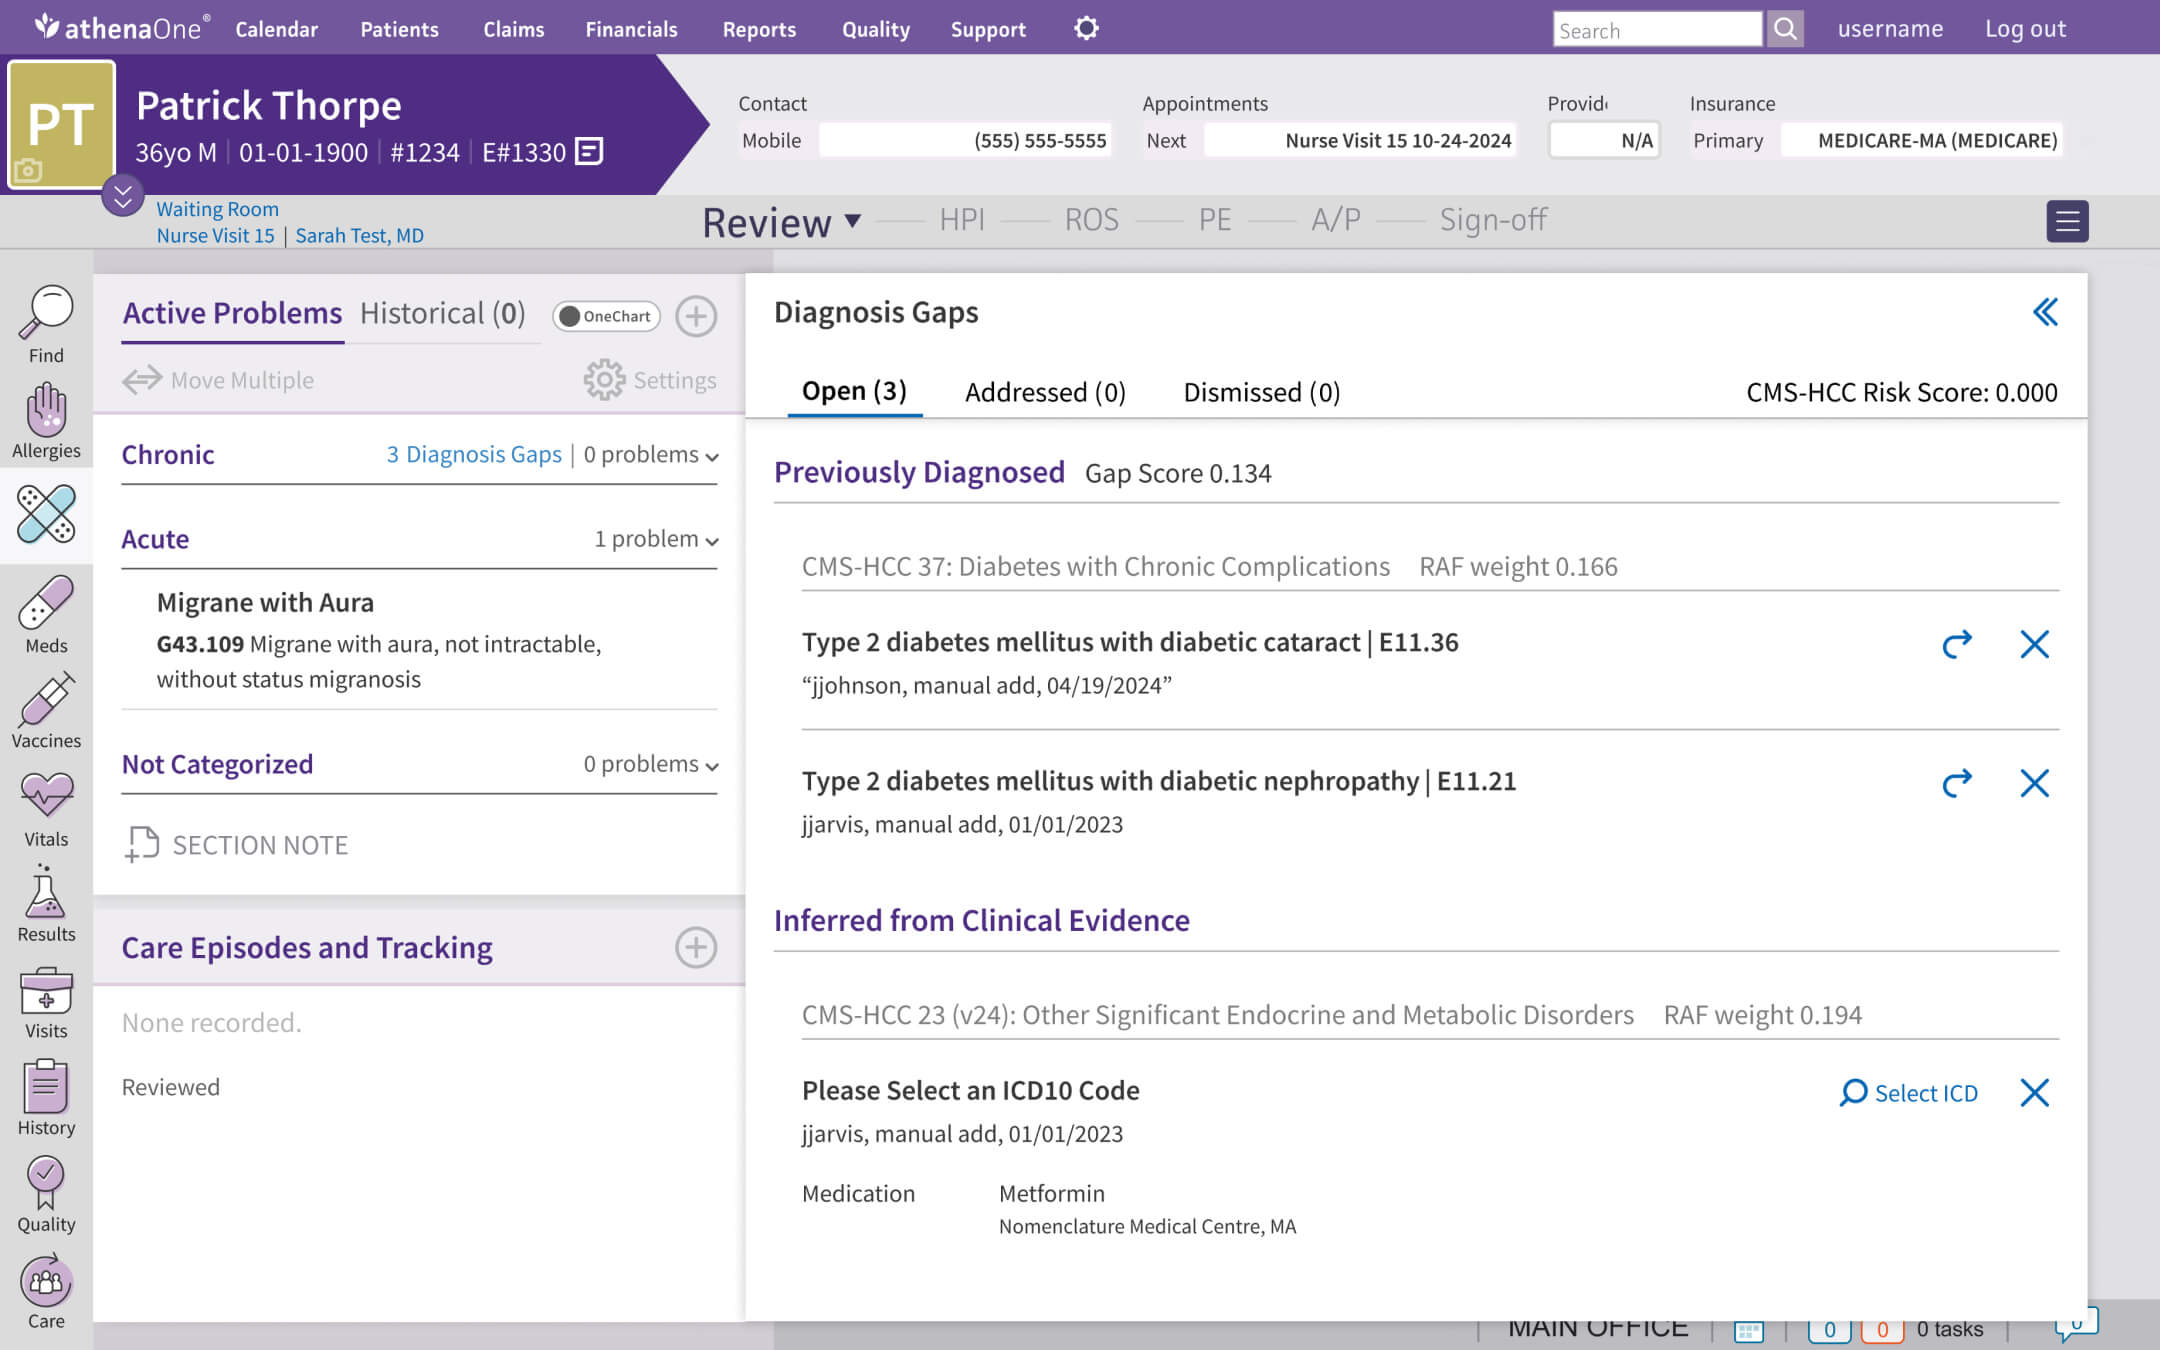Collapse the Diagnosis Gaps panel using the double chevron
Image resolution: width=2160 pixels, height=1350 pixels.
(x=2045, y=312)
